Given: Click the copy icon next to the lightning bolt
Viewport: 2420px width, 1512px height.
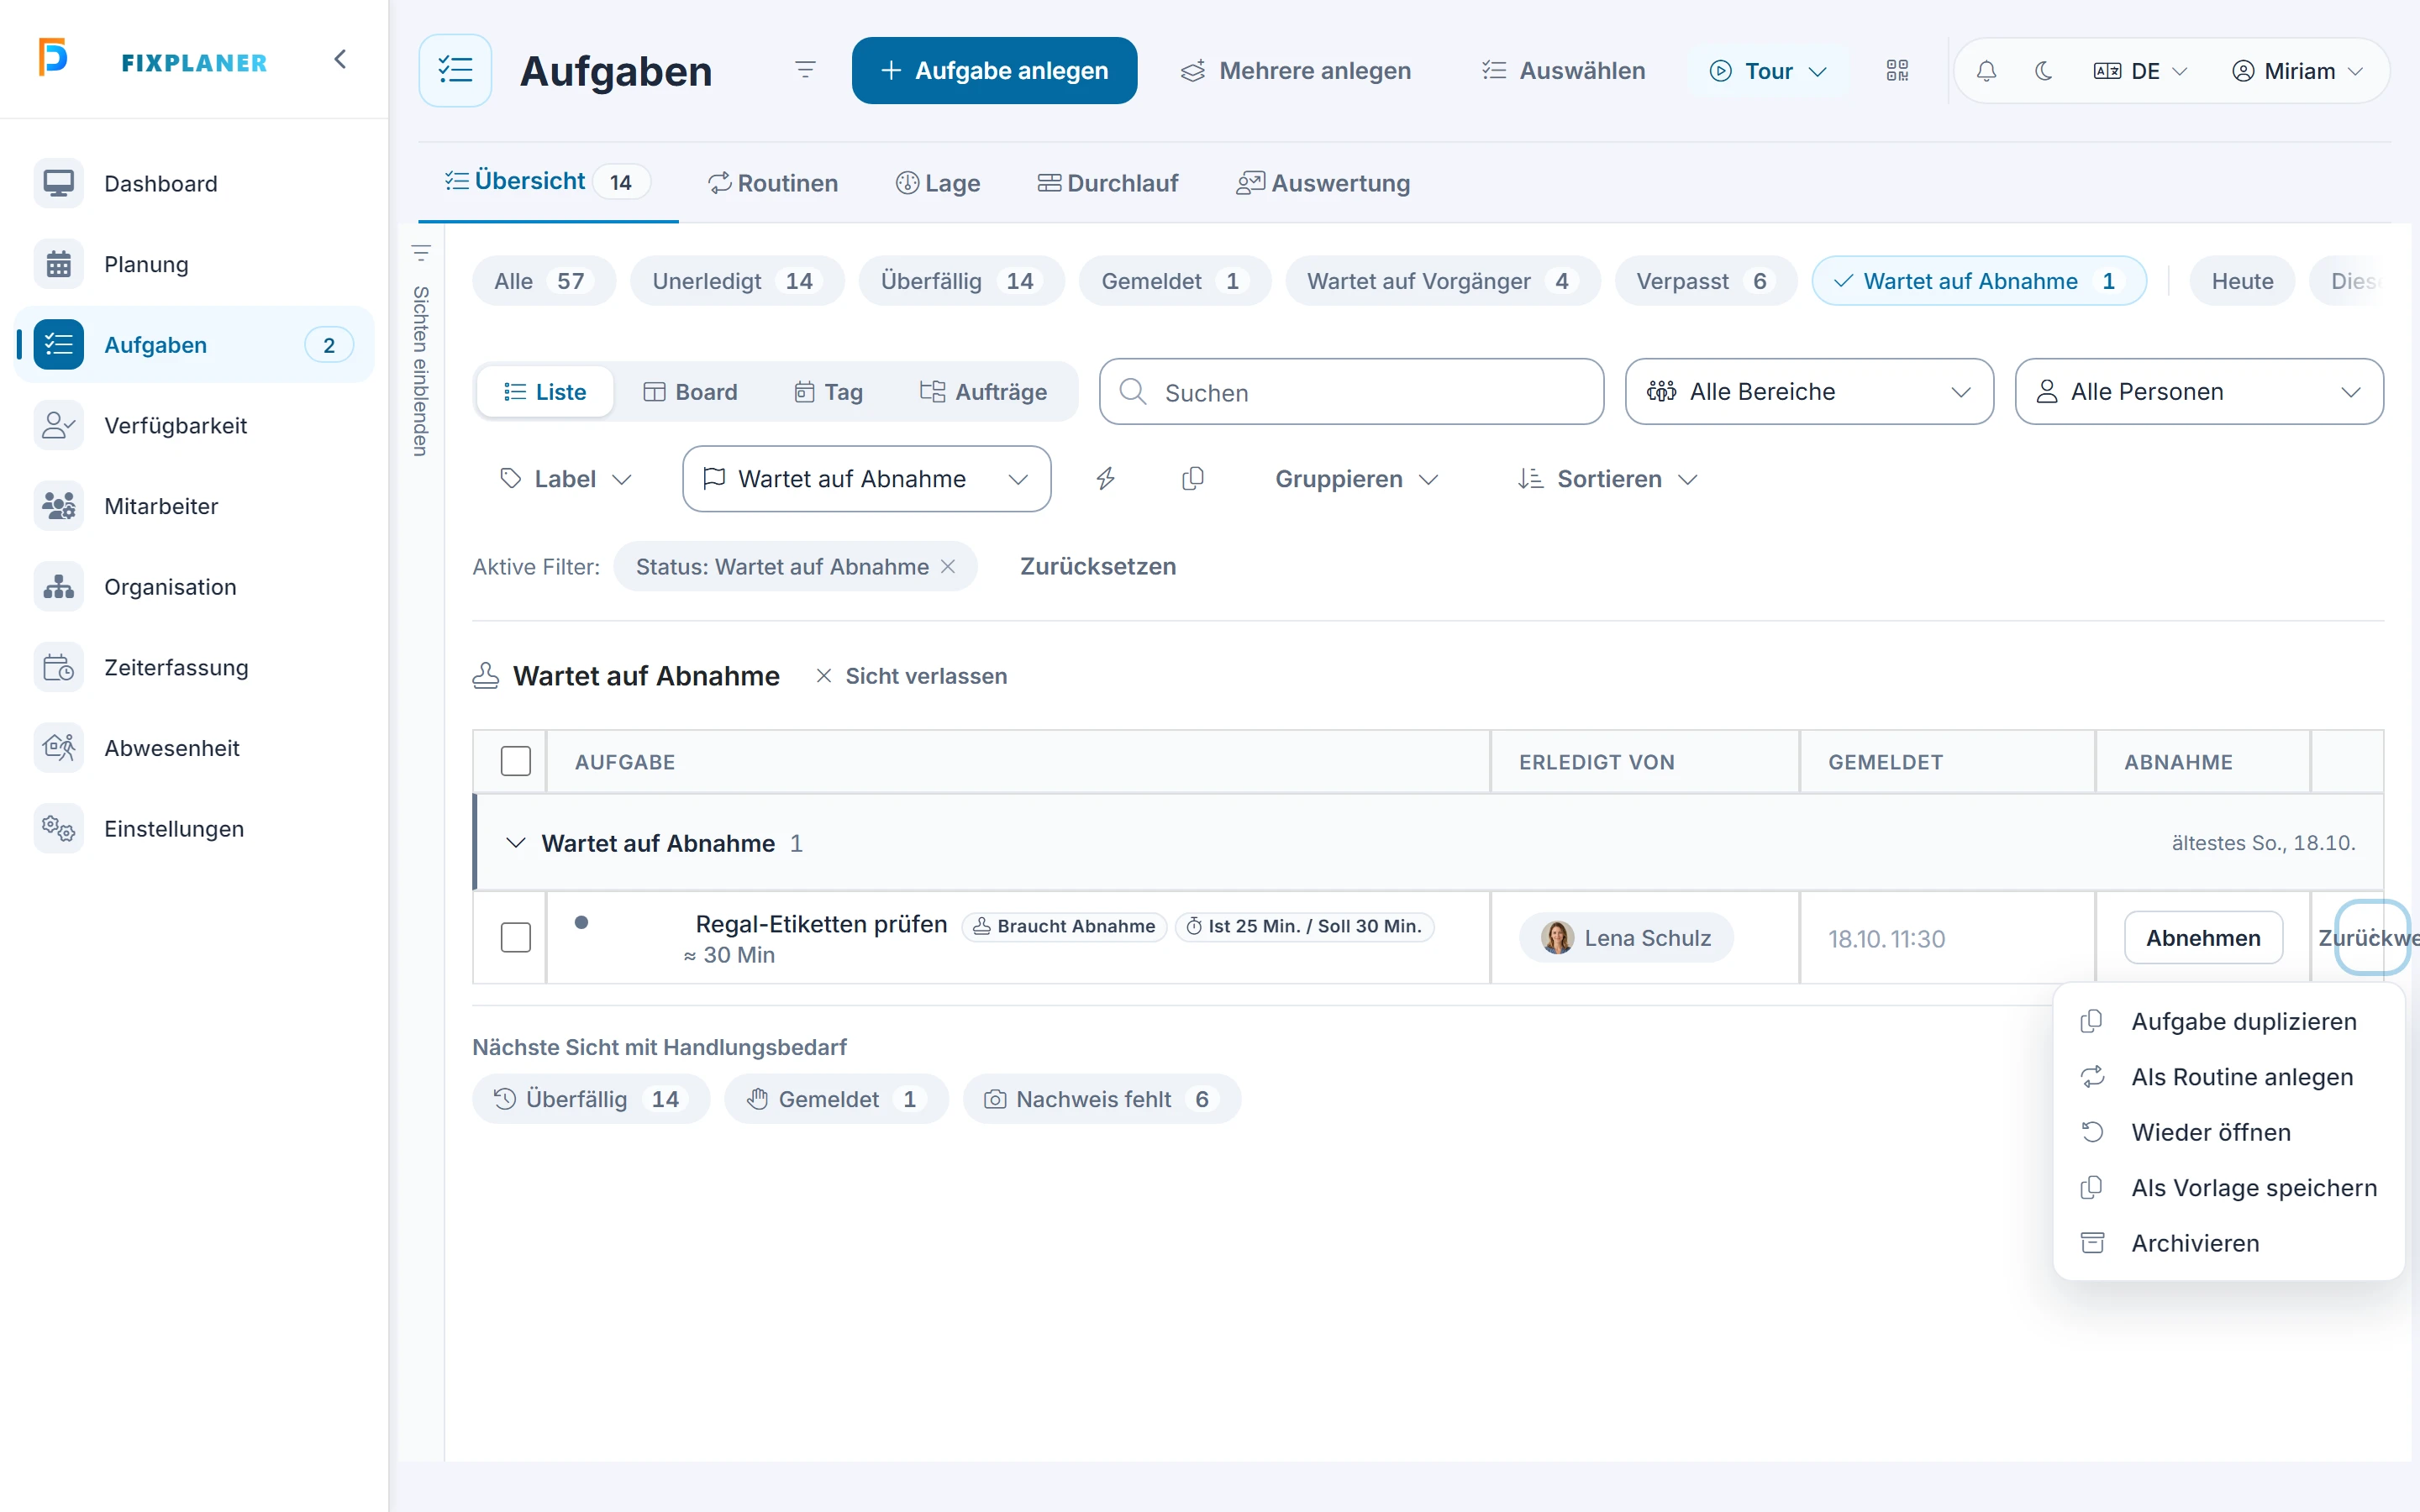Looking at the screenshot, I should (x=1192, y=479).
